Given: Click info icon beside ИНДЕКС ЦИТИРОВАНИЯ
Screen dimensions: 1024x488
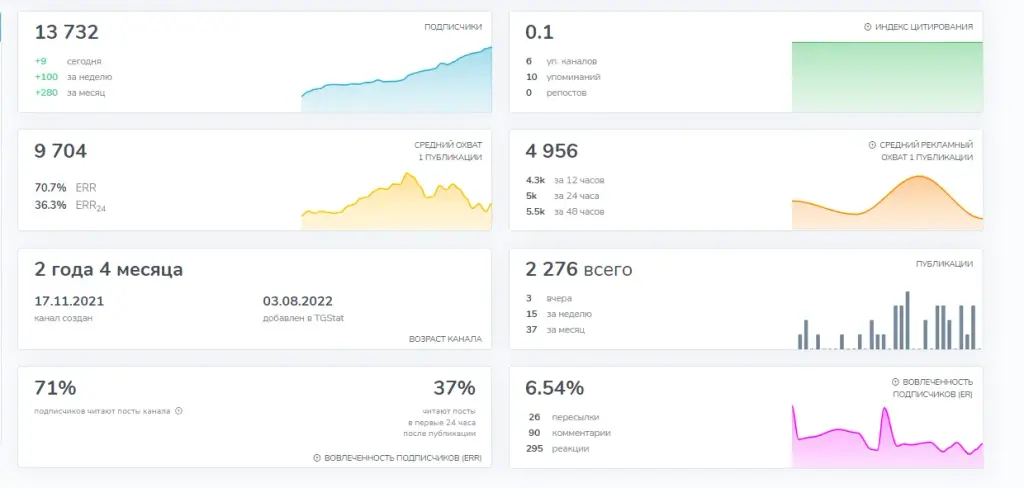Looking at the screenshot, I should 867,27.
